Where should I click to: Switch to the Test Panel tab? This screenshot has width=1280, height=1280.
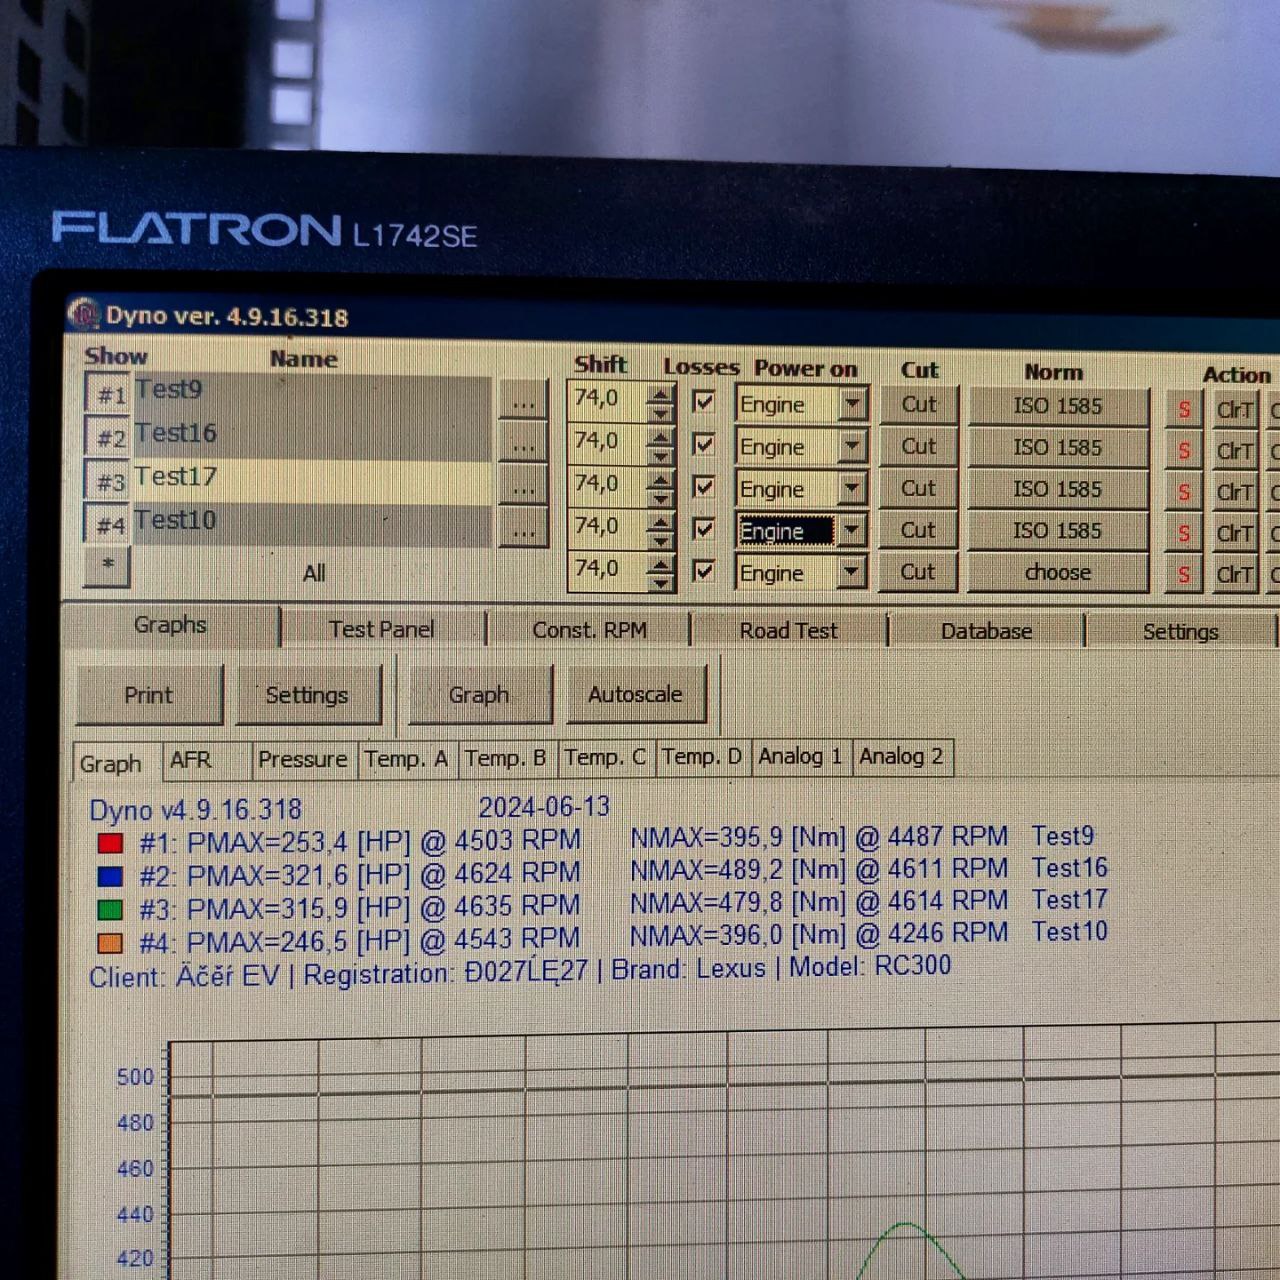[382, 629]
